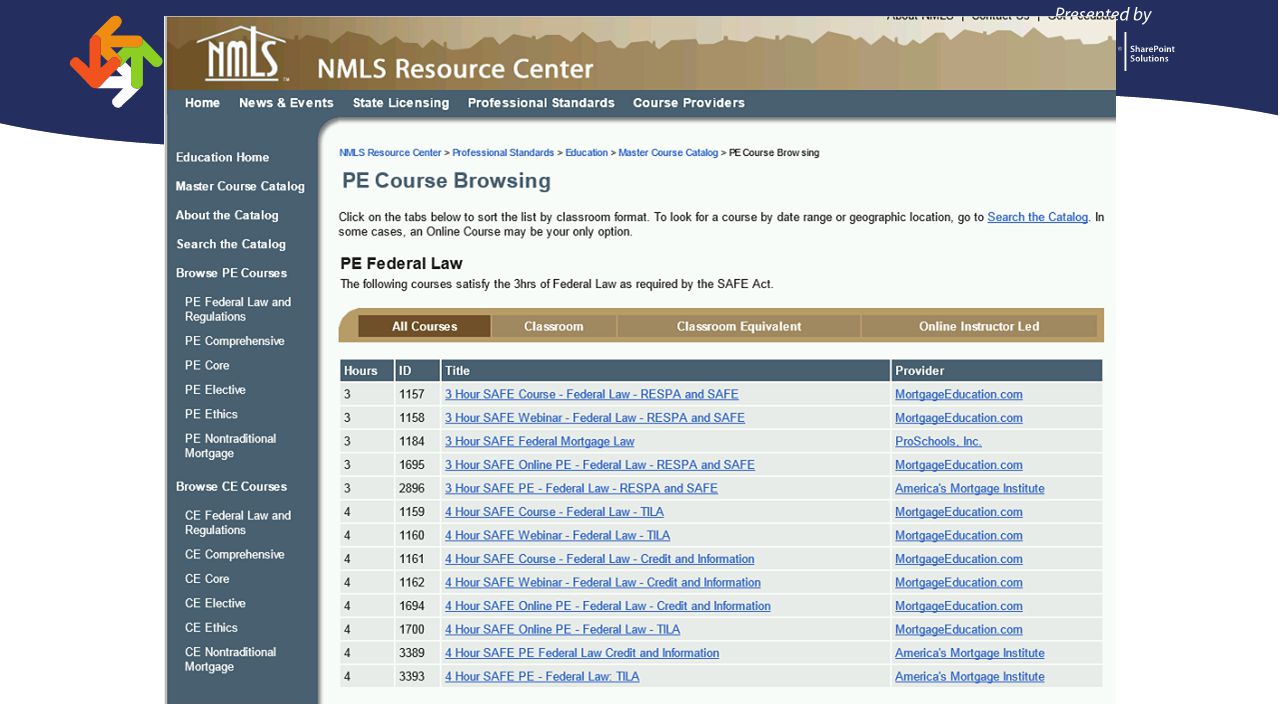Open the Course Providers menu
The image size is (1280, 720).
click(x=688, y=103)
